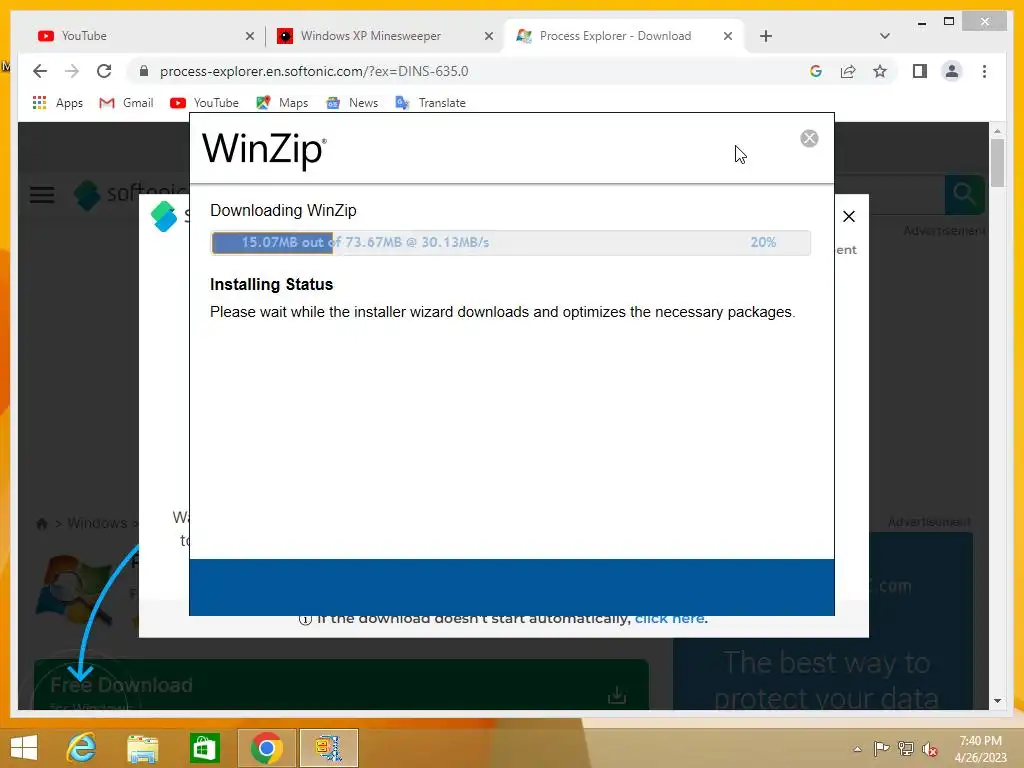Open the taskbar clock and date
The image size is (1024, 768).
(980, 748)
